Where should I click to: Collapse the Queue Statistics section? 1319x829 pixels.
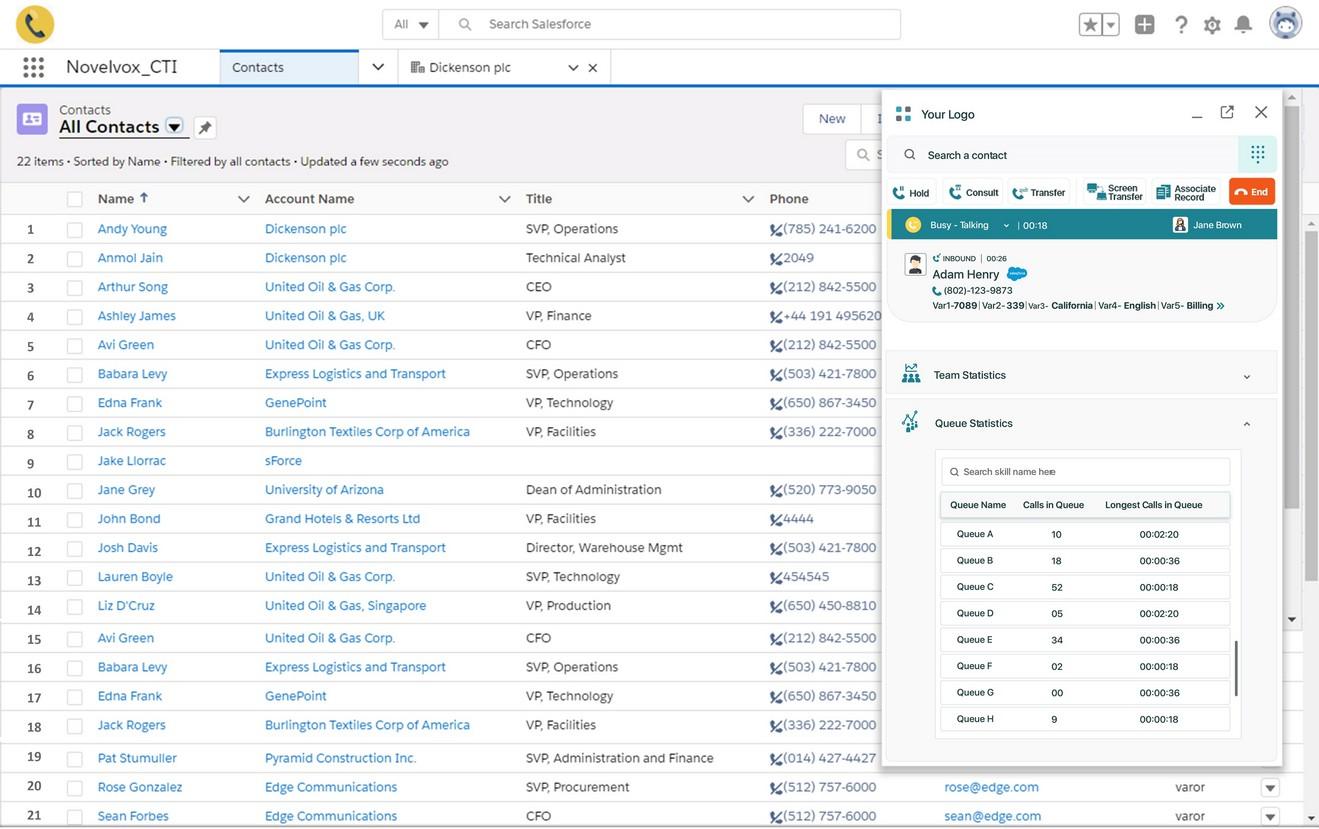1246,424
